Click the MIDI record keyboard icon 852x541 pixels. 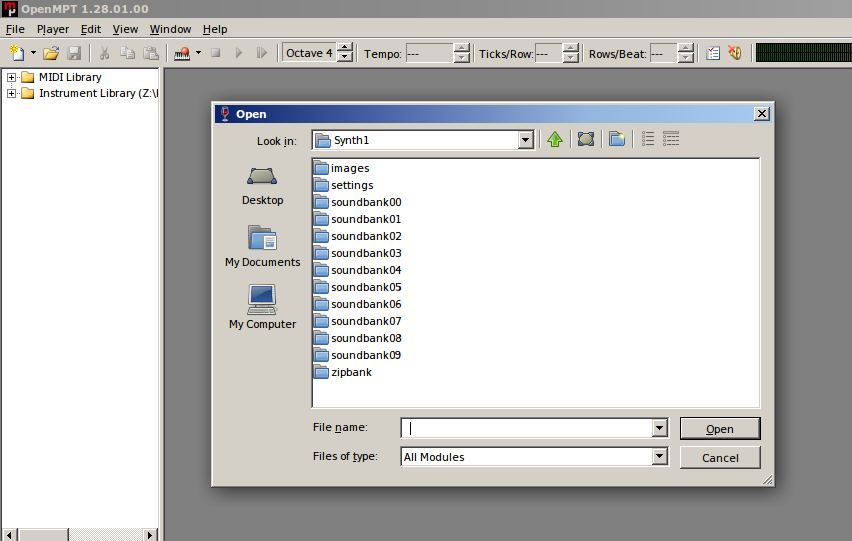click(x=182, y=53)
